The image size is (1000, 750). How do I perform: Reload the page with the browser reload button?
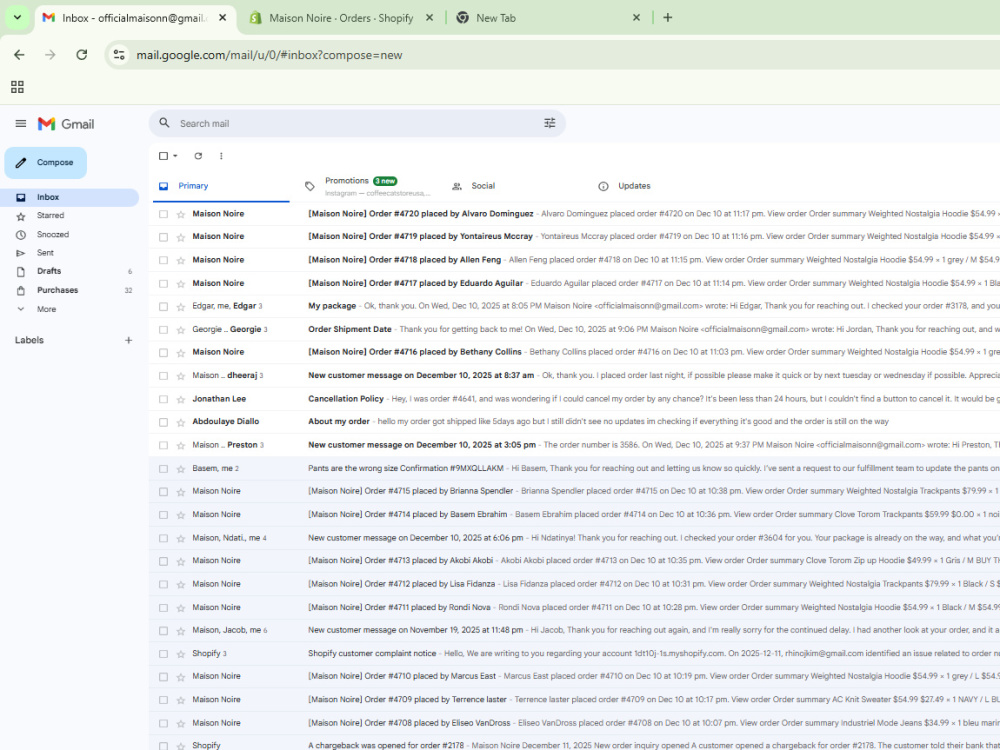point(82,55)
